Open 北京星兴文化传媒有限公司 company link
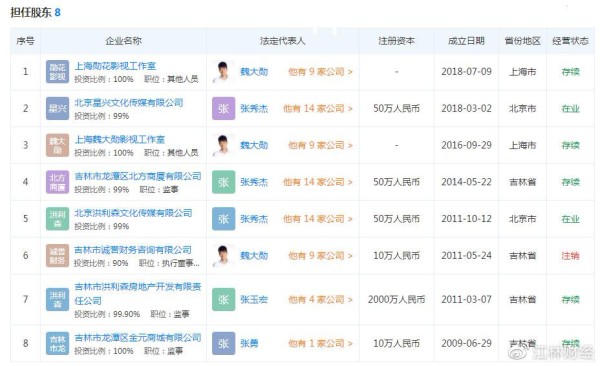 point(129,103)
